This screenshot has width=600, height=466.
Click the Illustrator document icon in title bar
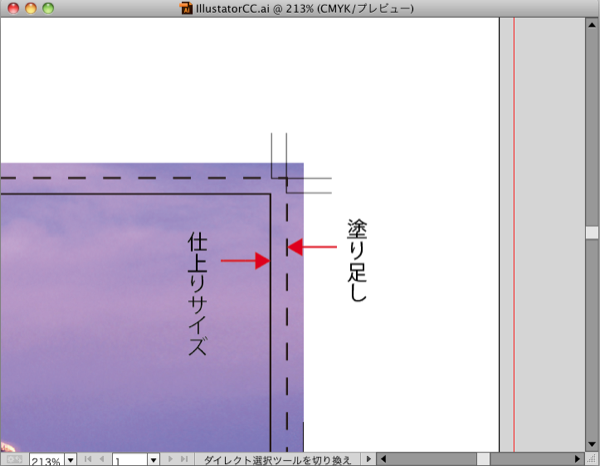tap(186, 8)
